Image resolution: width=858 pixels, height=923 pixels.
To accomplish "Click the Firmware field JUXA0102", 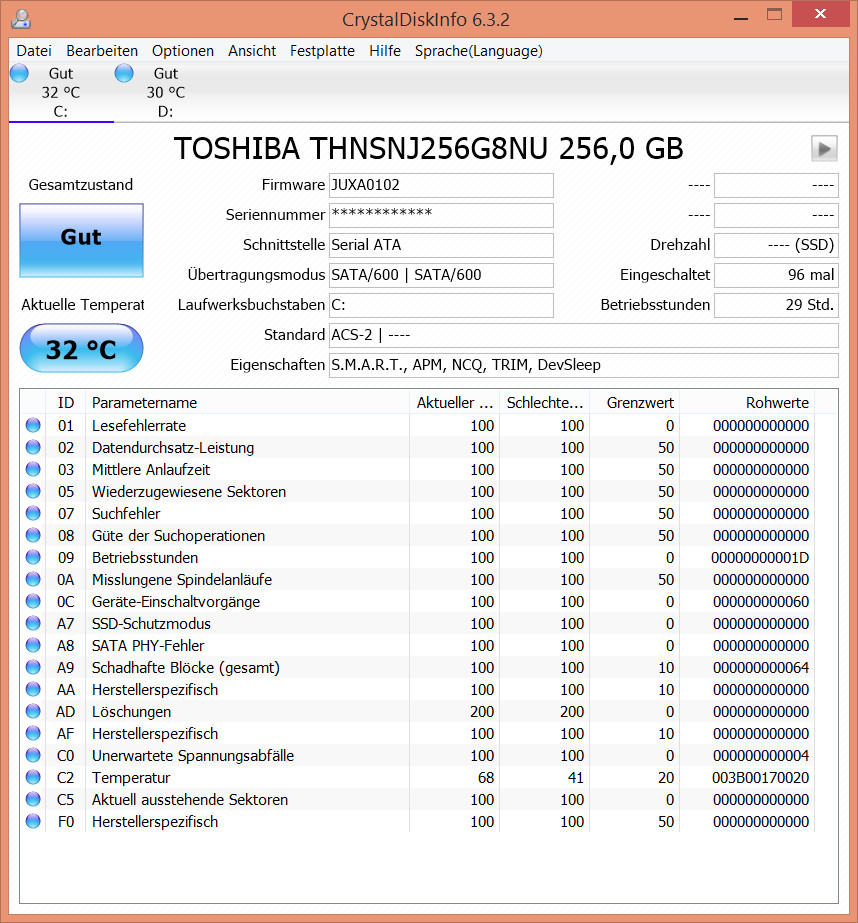I will pos(441,185).
